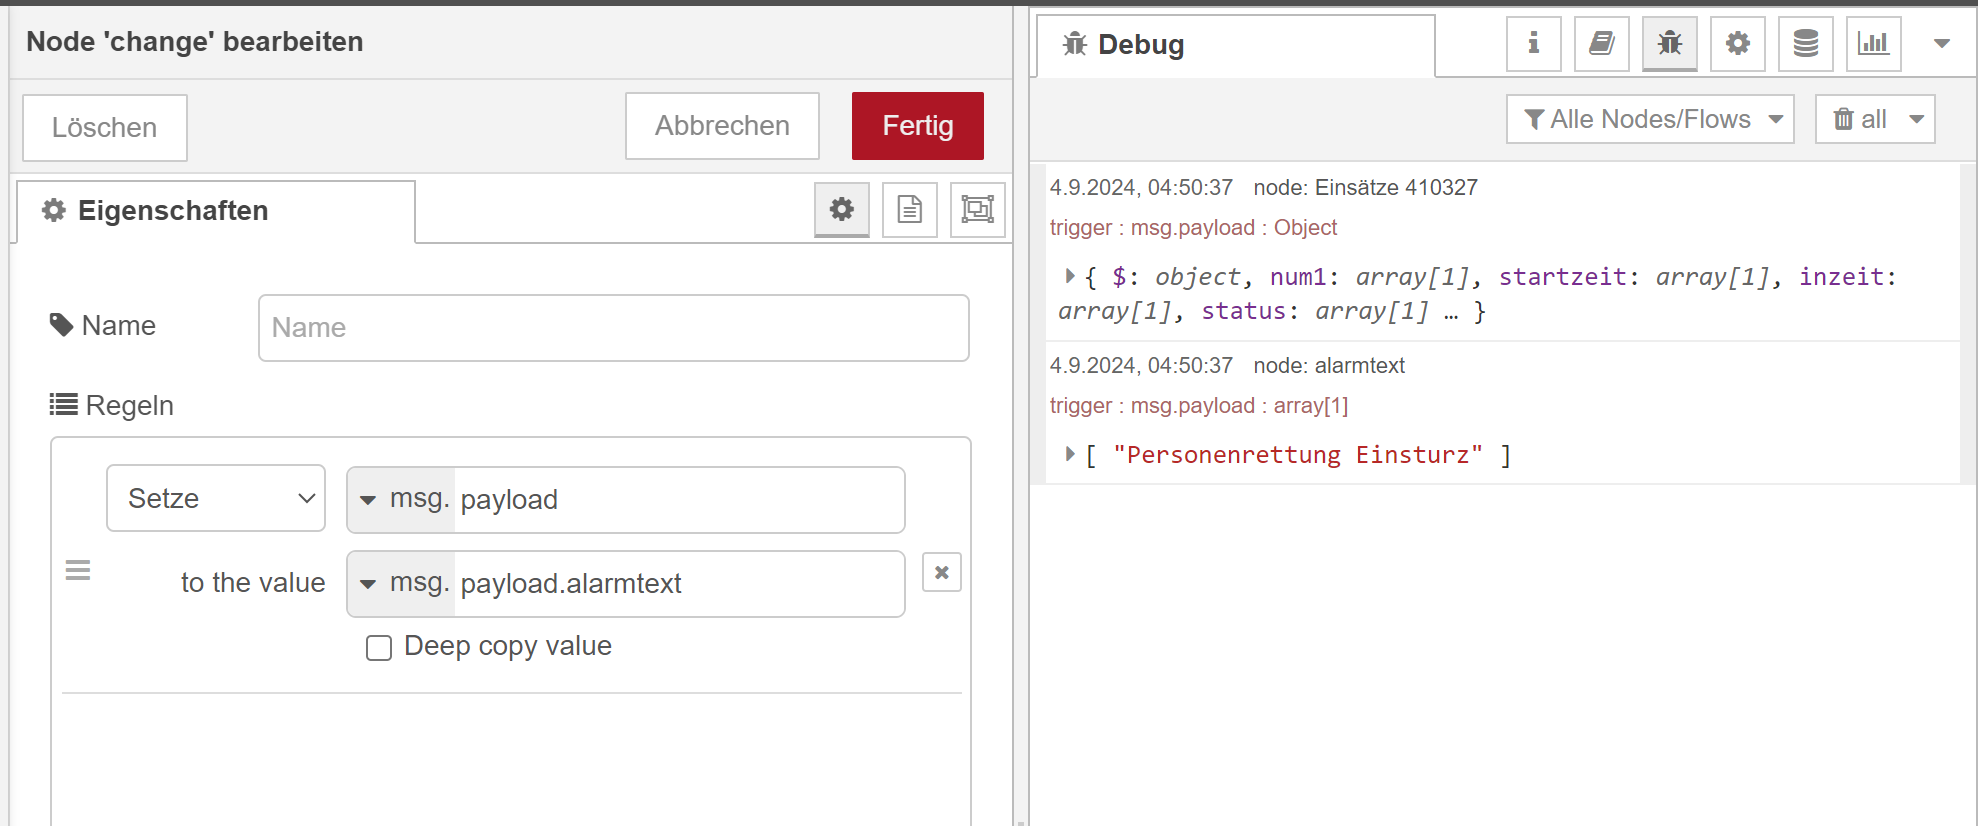Click 'trigger : msg.payload : array[1]' text
The image size is (1978, 826).
1199,406
